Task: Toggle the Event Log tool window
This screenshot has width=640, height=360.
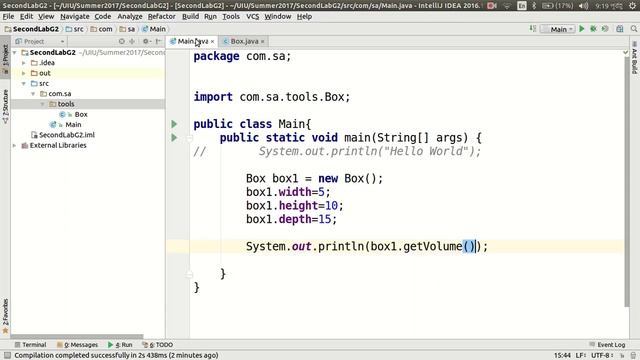Action: (x=607, y=344)
